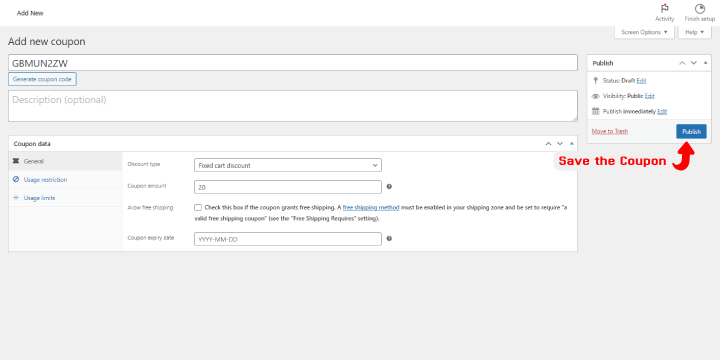Enable the Allow free shipping checkbox
This screenshot has height=360, width=720.
[198, 208]
